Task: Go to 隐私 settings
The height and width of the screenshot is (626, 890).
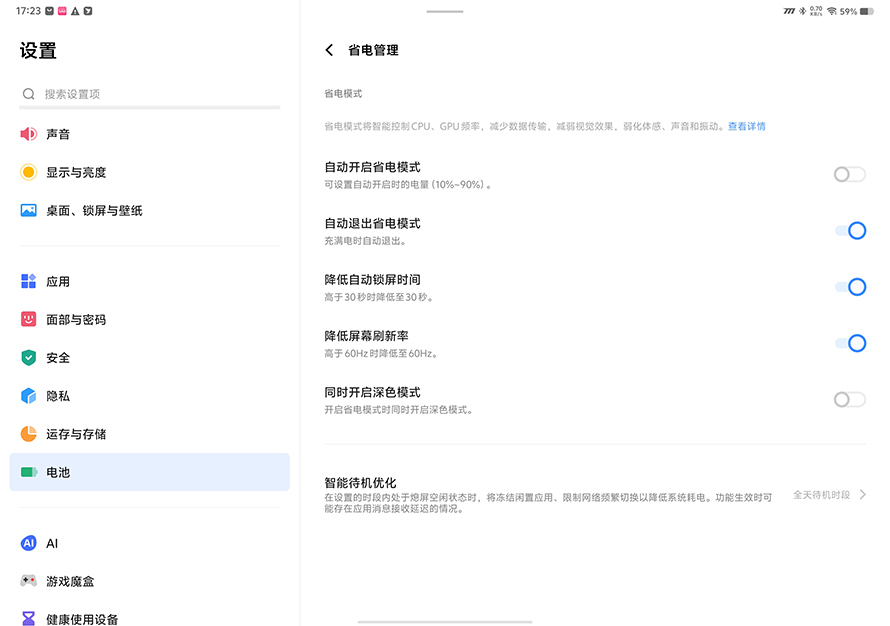Action: [150, 396]
